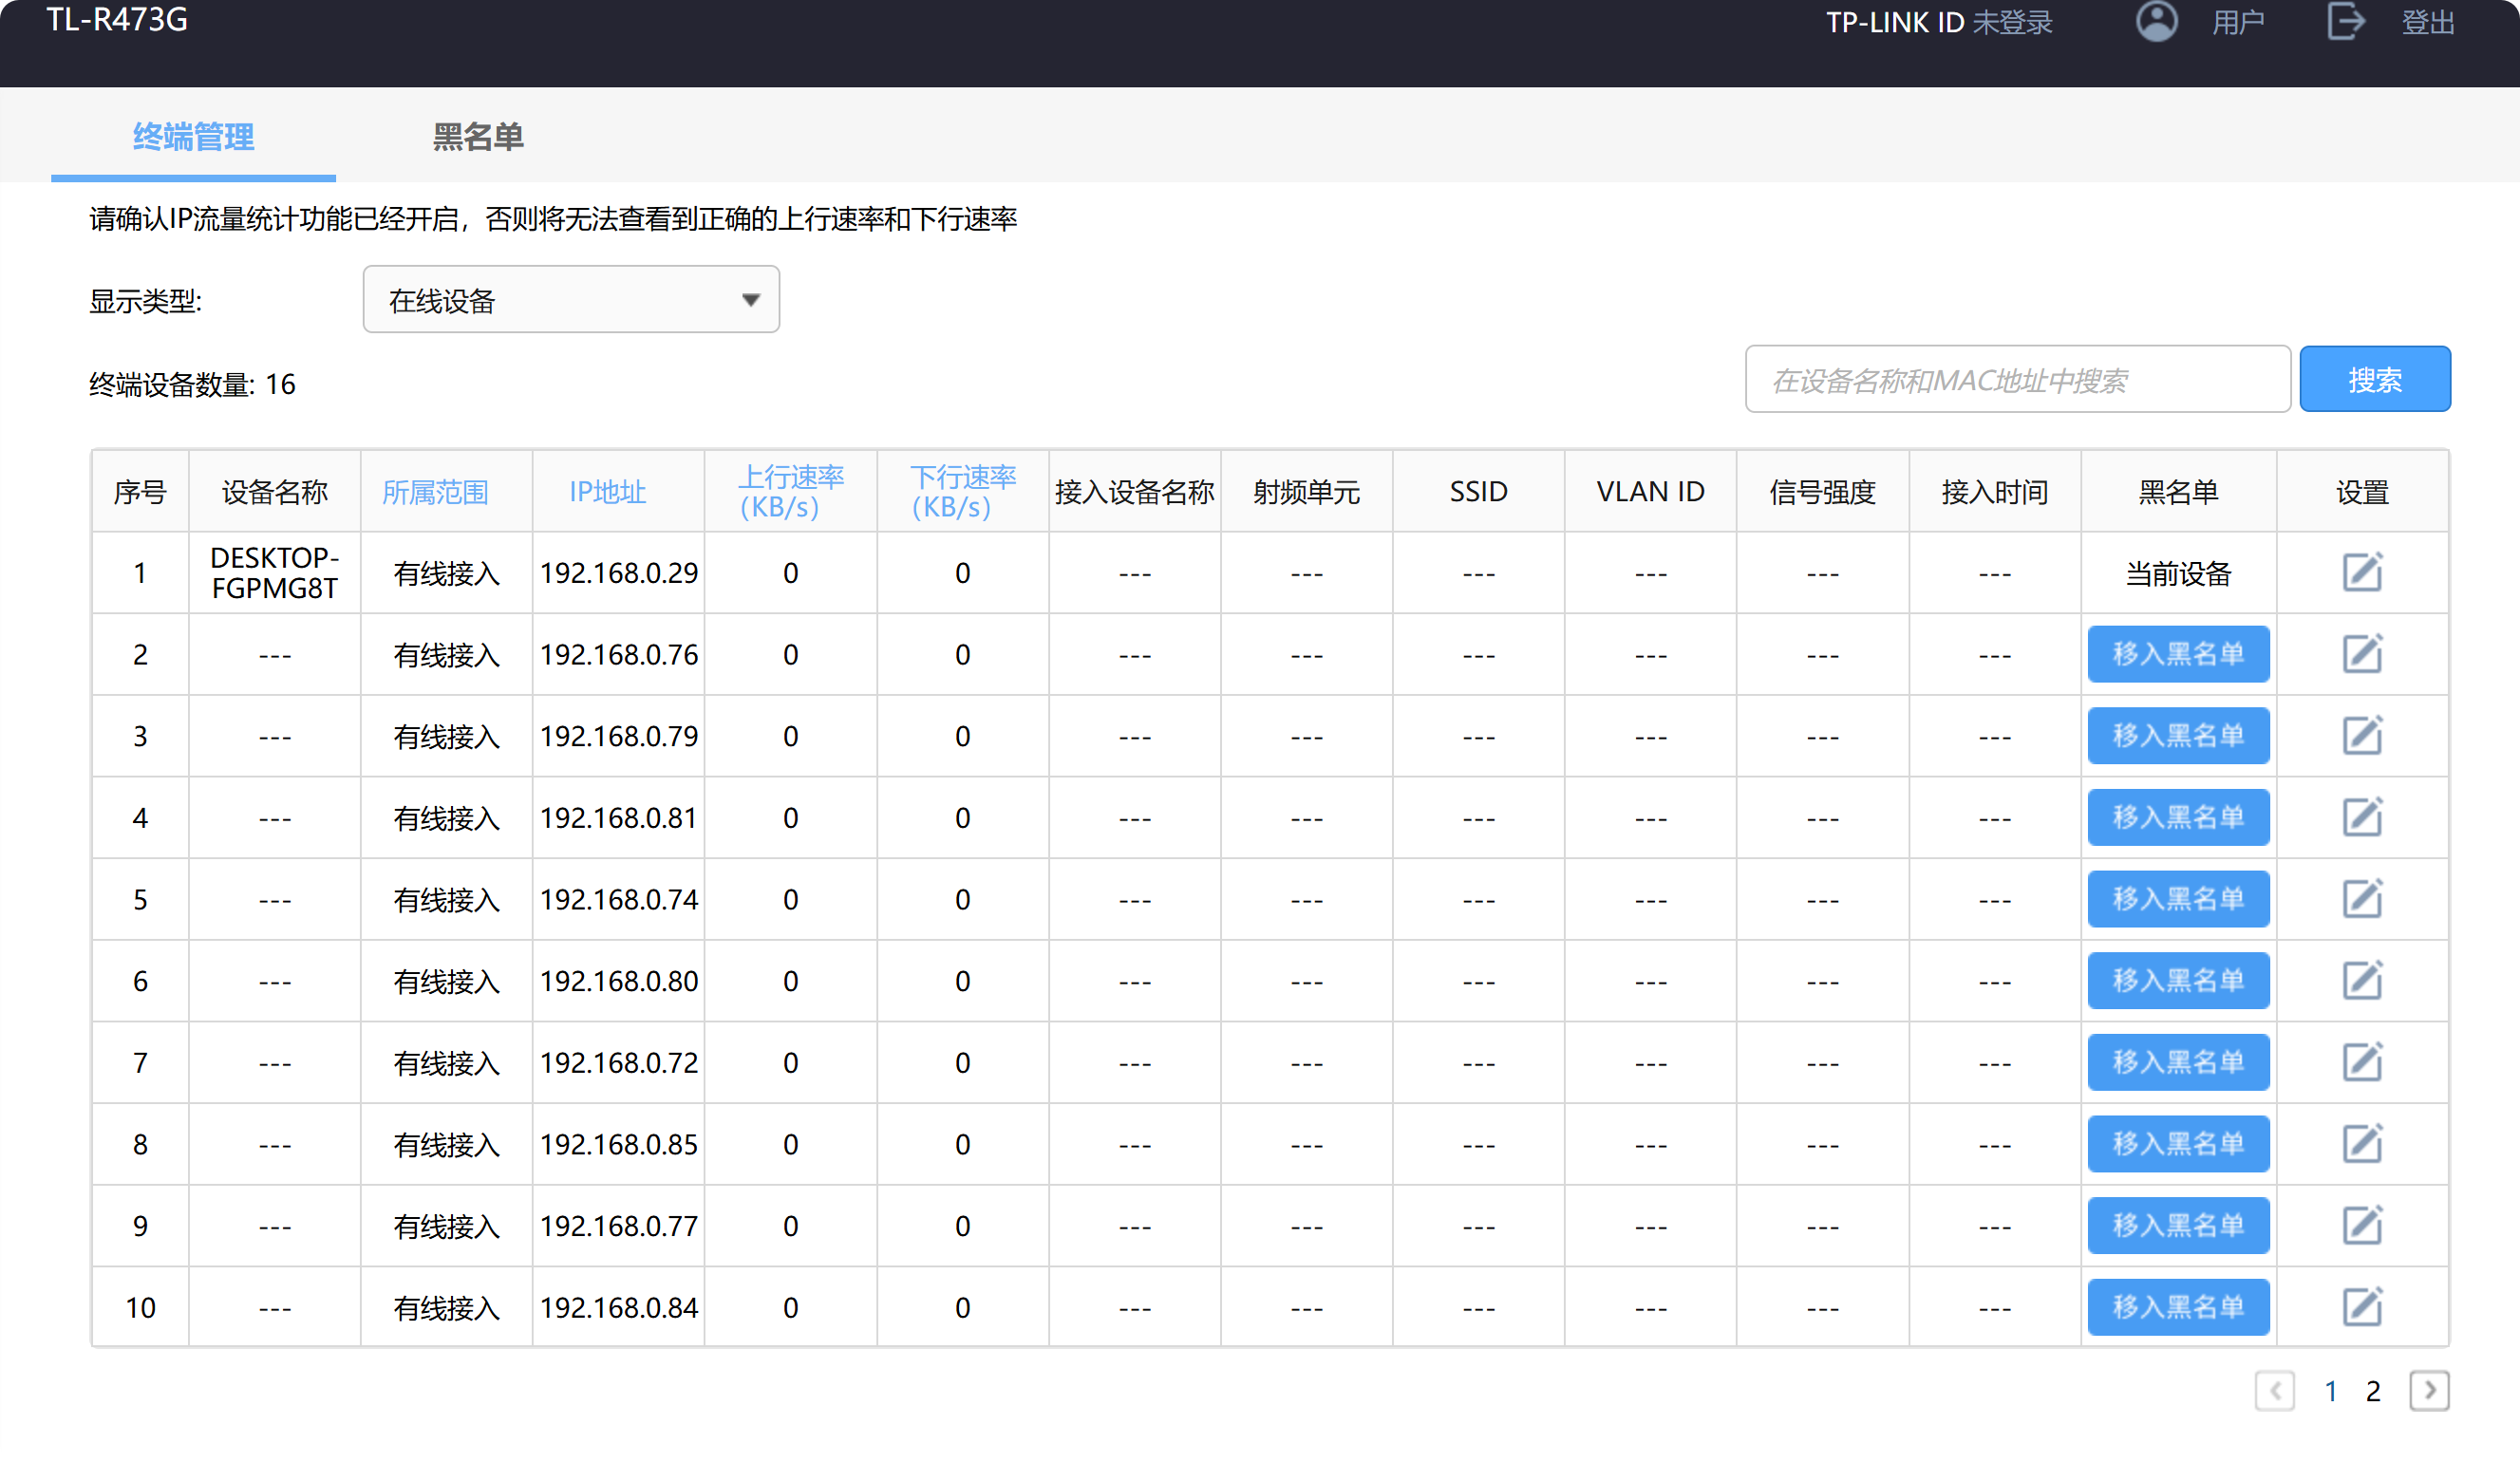
Task: Open settings edit icon for 192.168.0.76
Action: tap(2362, 654)
